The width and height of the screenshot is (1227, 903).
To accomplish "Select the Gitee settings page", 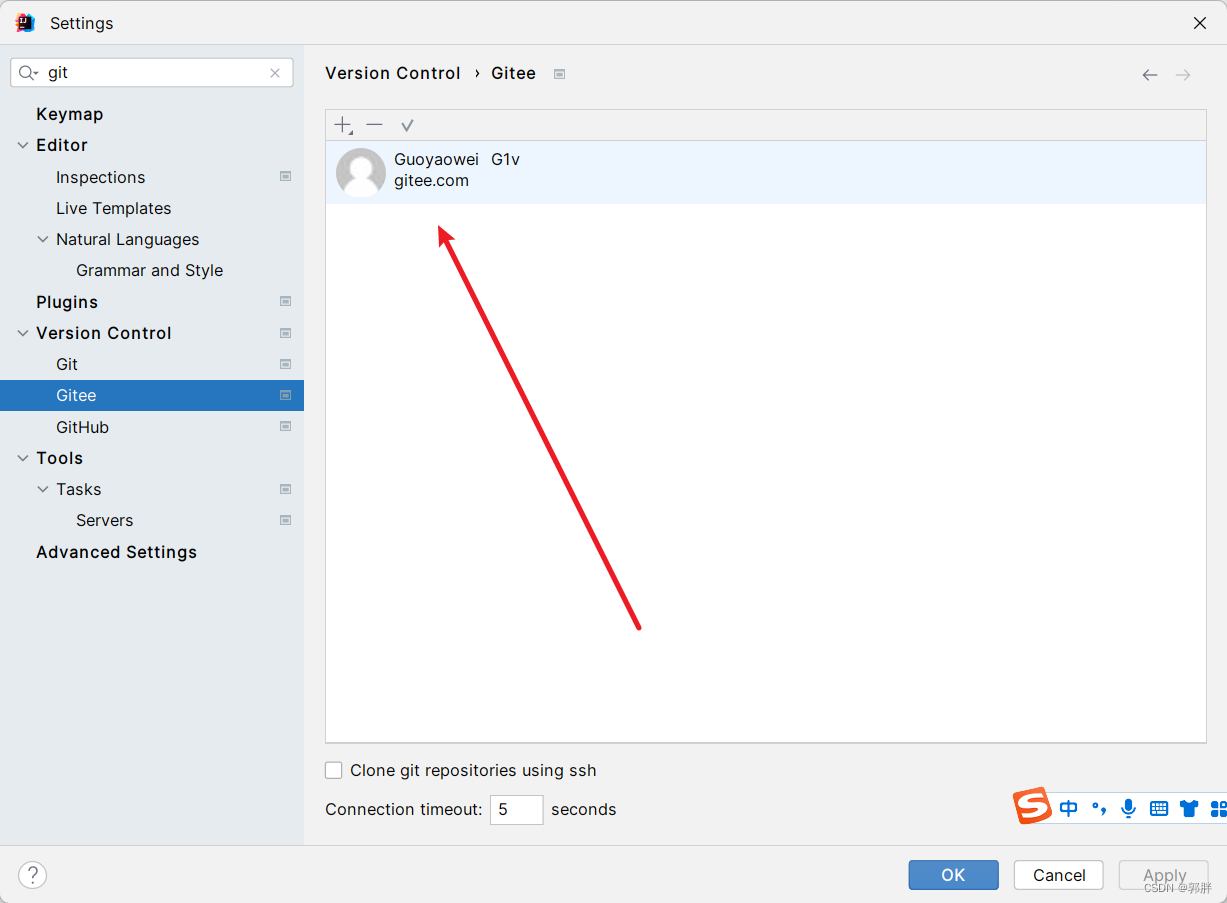I will click(152, 395).
